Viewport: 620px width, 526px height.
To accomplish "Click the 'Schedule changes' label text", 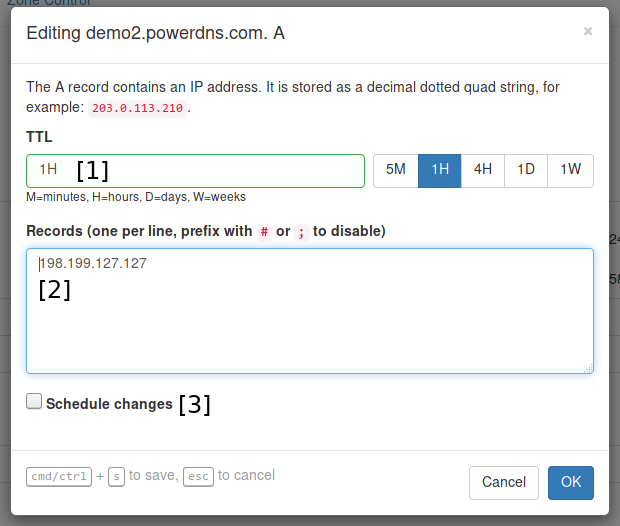I will (x=109, y=404).
